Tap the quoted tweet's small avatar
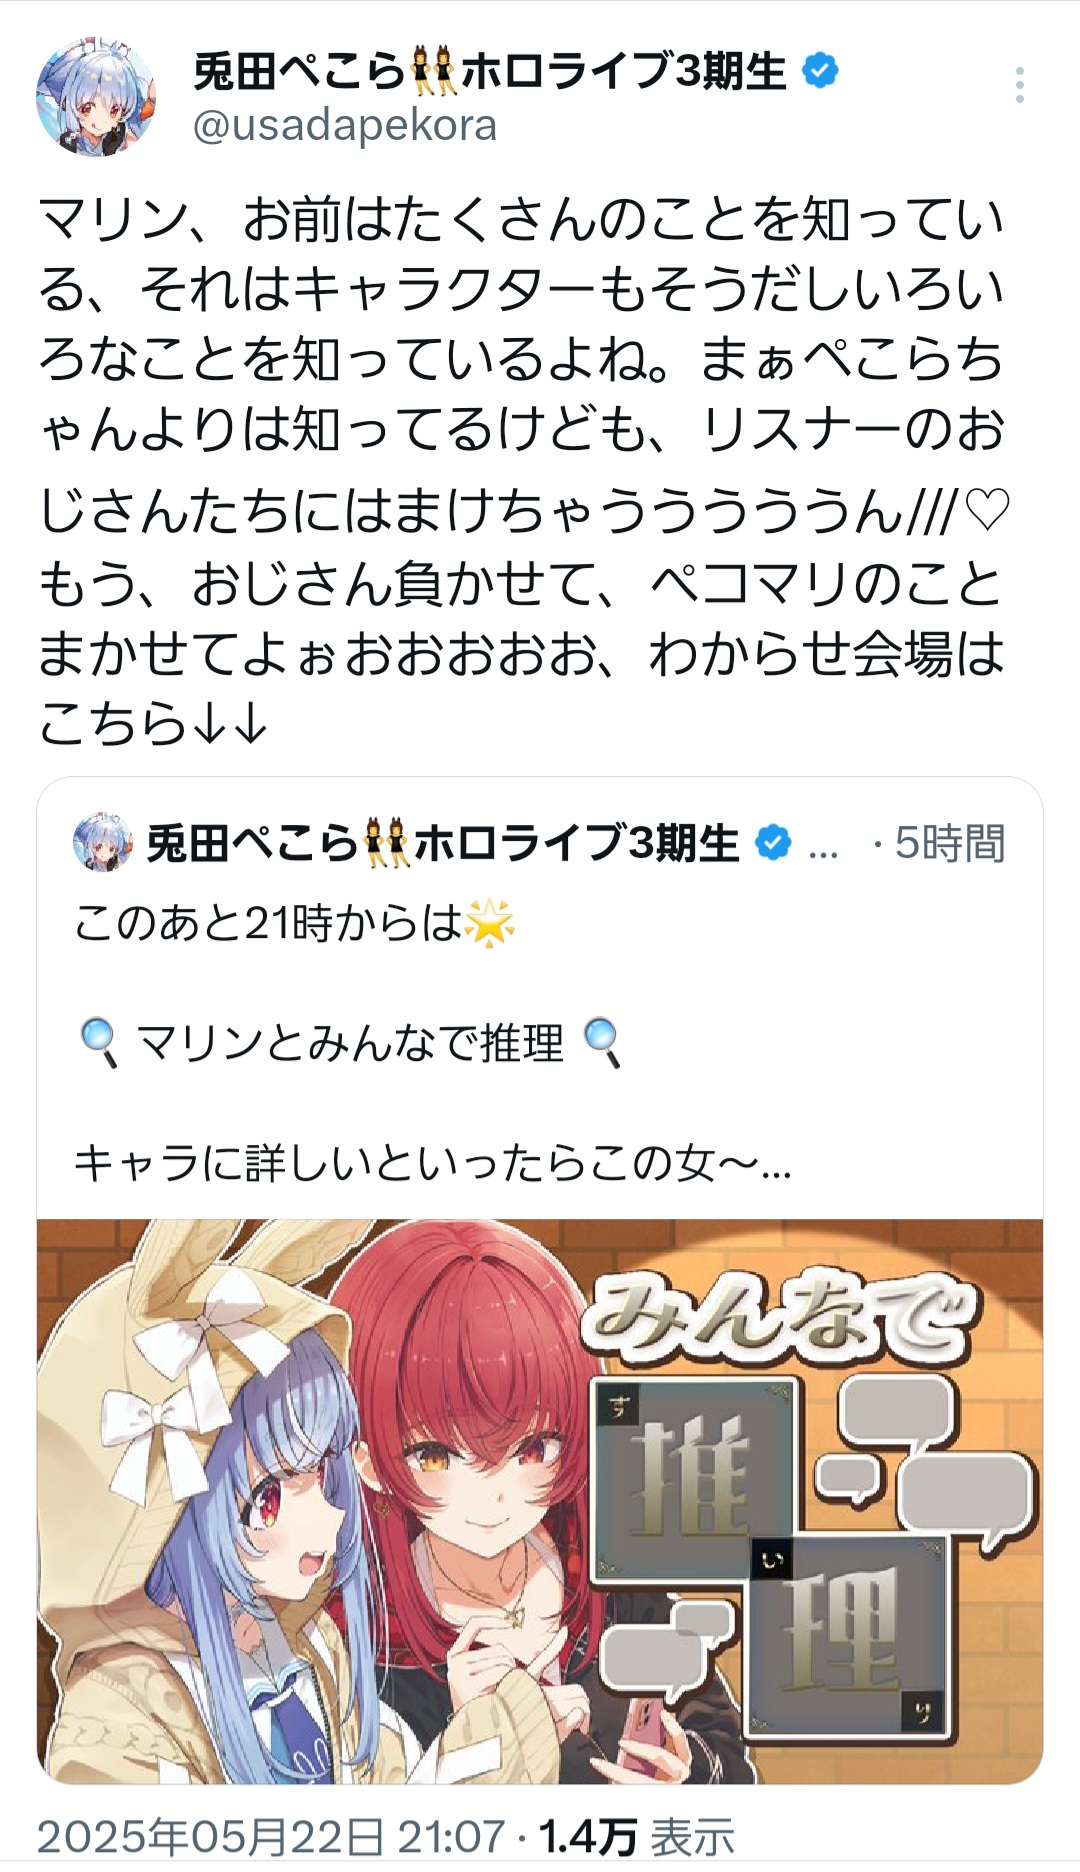 103,843
